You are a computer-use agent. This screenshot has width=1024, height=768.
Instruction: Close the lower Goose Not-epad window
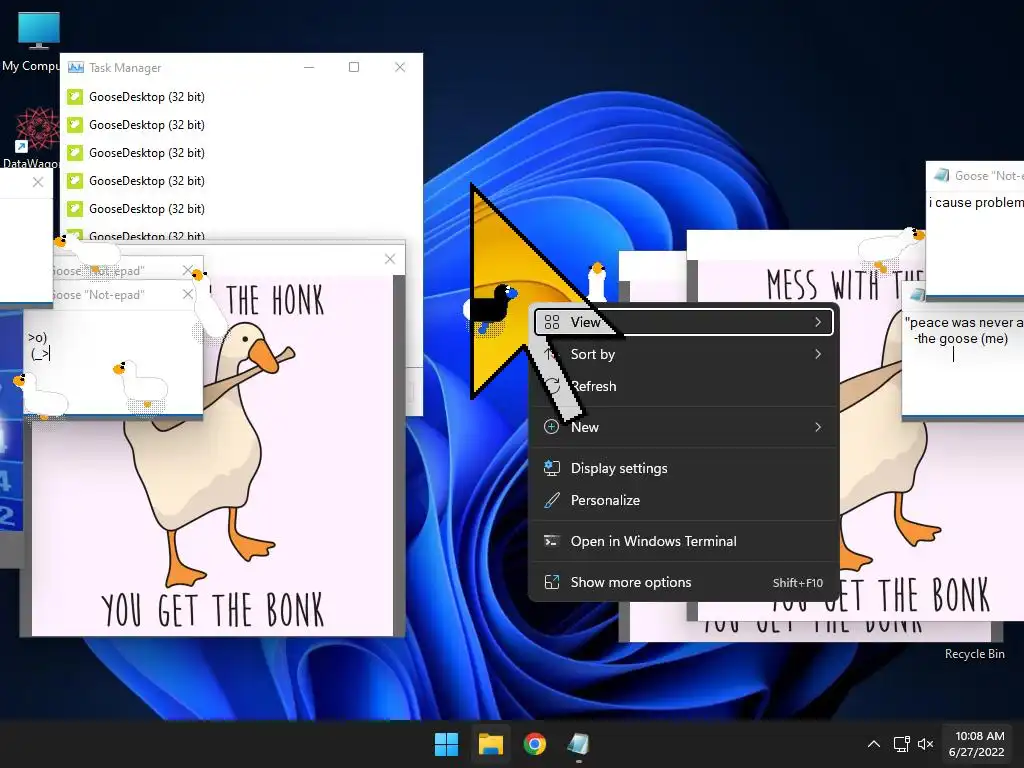coord(187,295)
